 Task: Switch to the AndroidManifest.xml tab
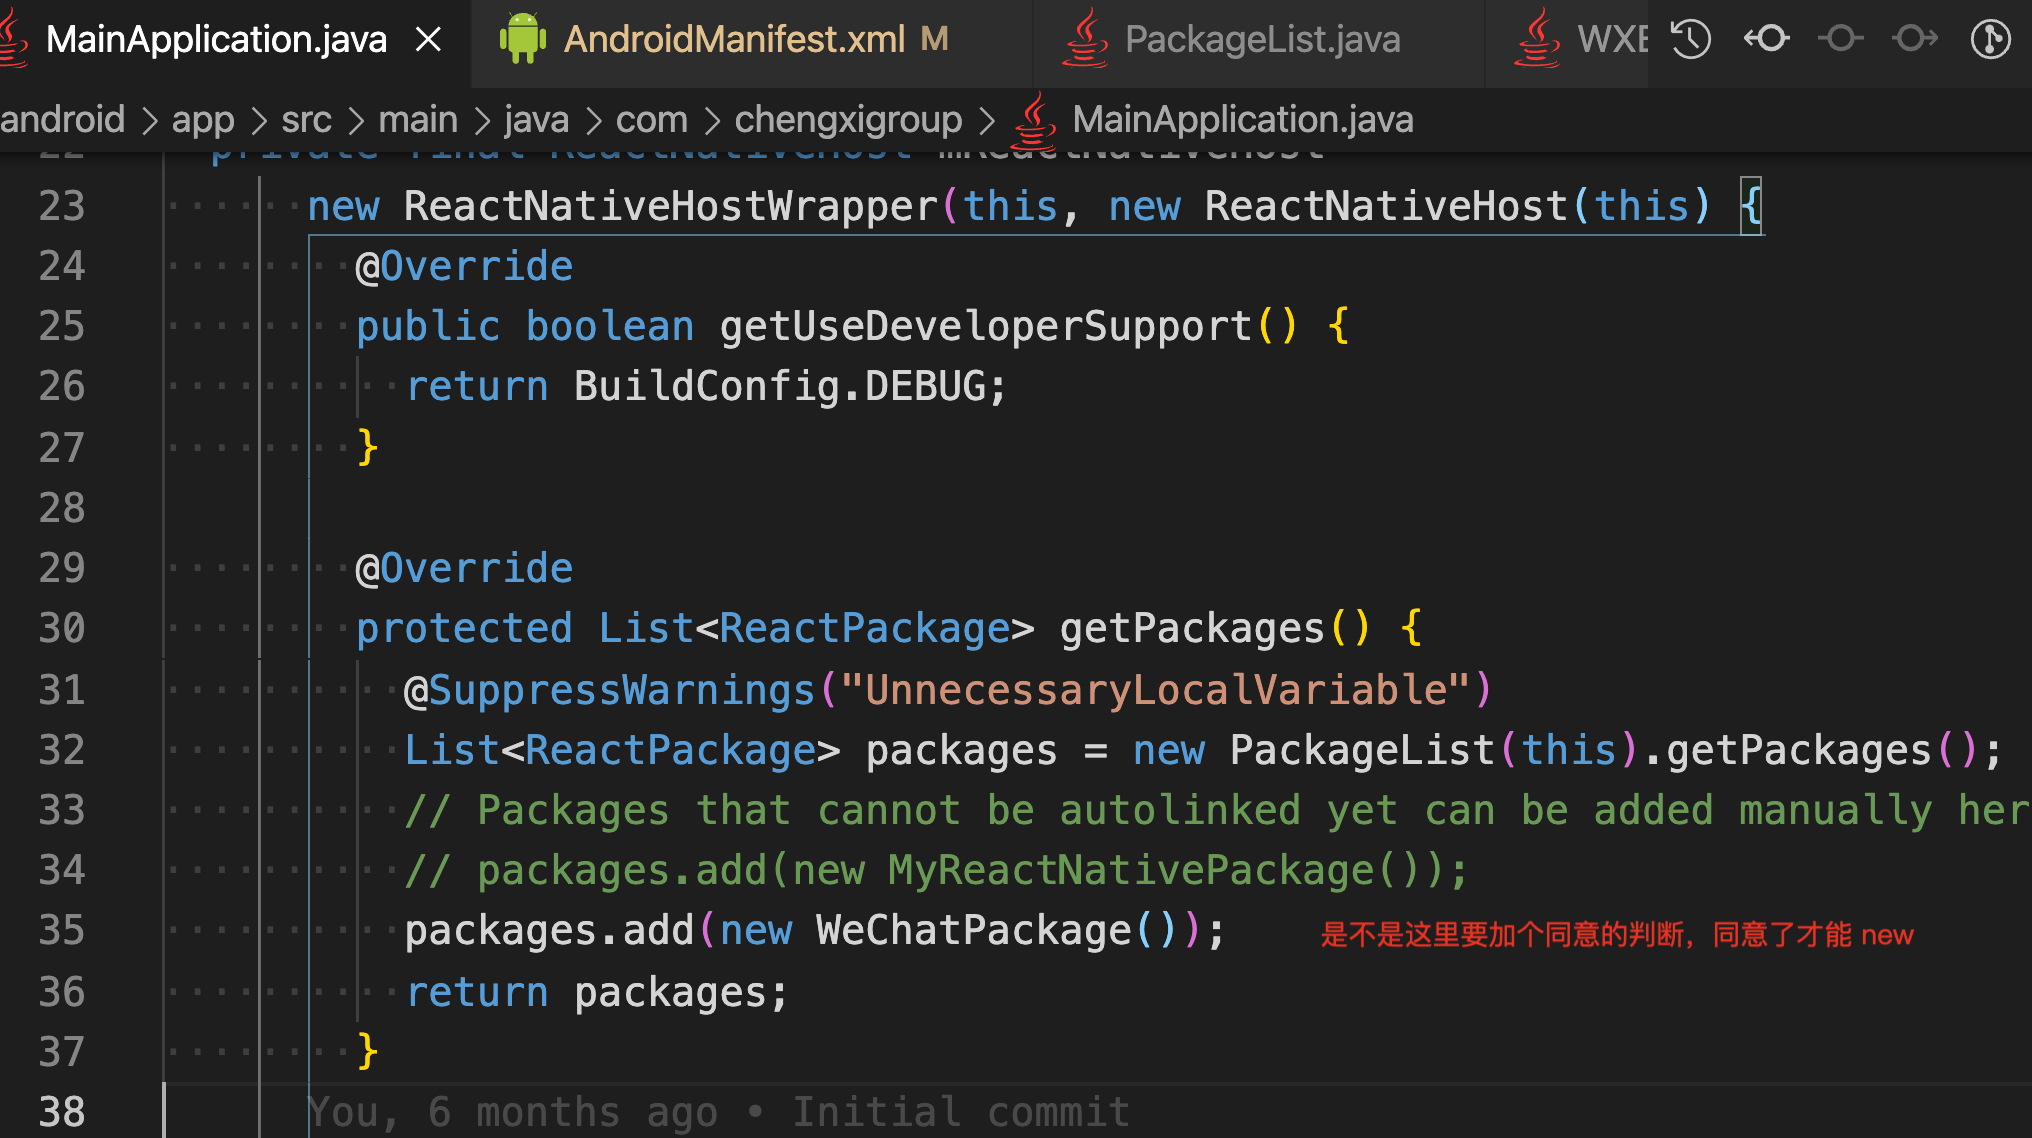click(734, 39)
